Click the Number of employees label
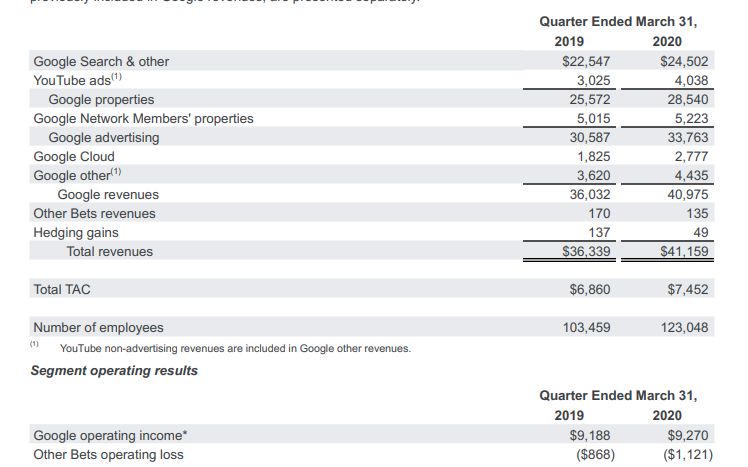This screenshot has width=748, height=467. tap(98, 327)
